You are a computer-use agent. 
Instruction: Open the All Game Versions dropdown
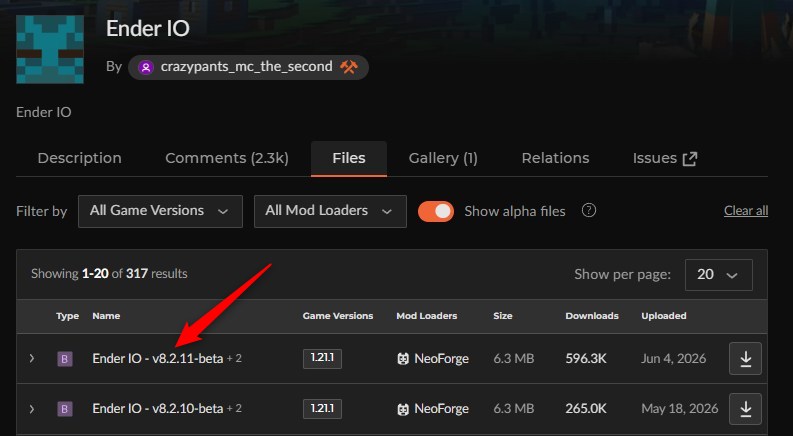coord(160,211)
